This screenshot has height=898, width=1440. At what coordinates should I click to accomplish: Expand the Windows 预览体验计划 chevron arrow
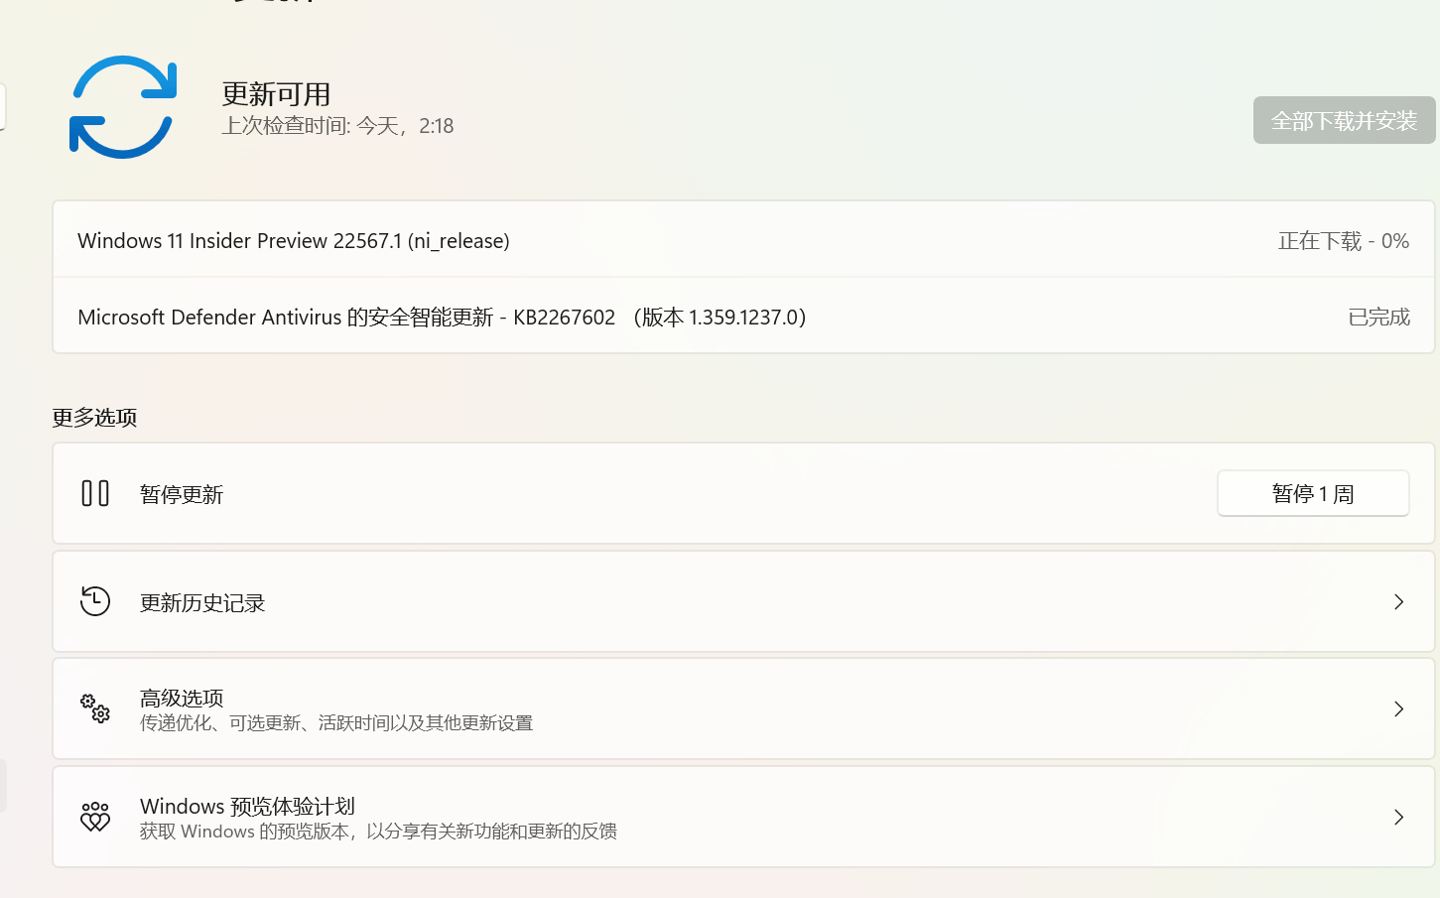point(1399,817)
